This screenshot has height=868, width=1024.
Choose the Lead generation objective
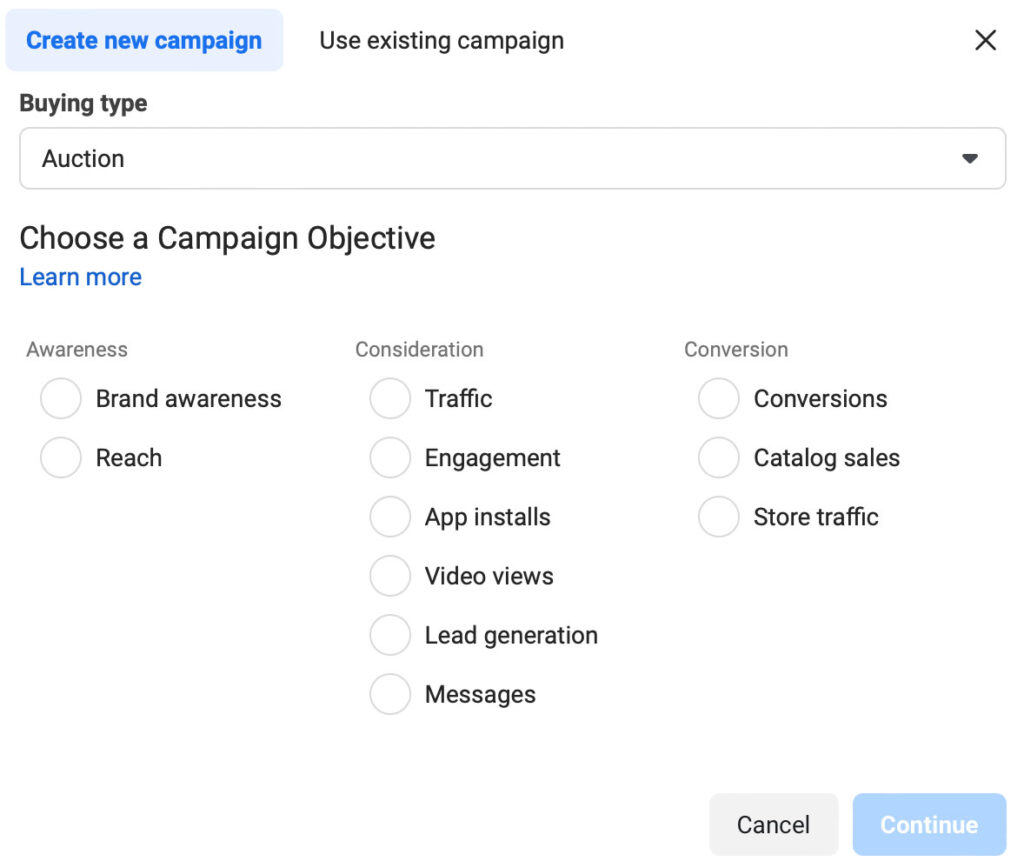pyautogui.click(x=390, y=634)
